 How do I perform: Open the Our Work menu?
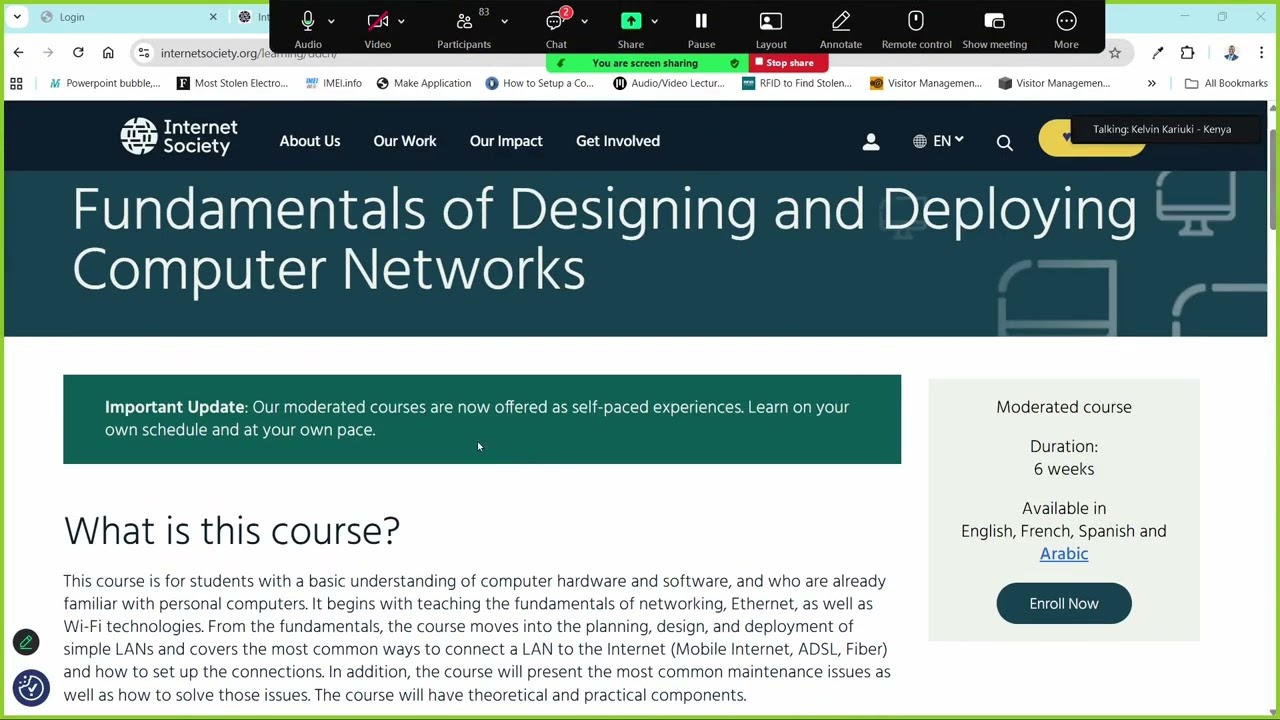tap(405, 141)
